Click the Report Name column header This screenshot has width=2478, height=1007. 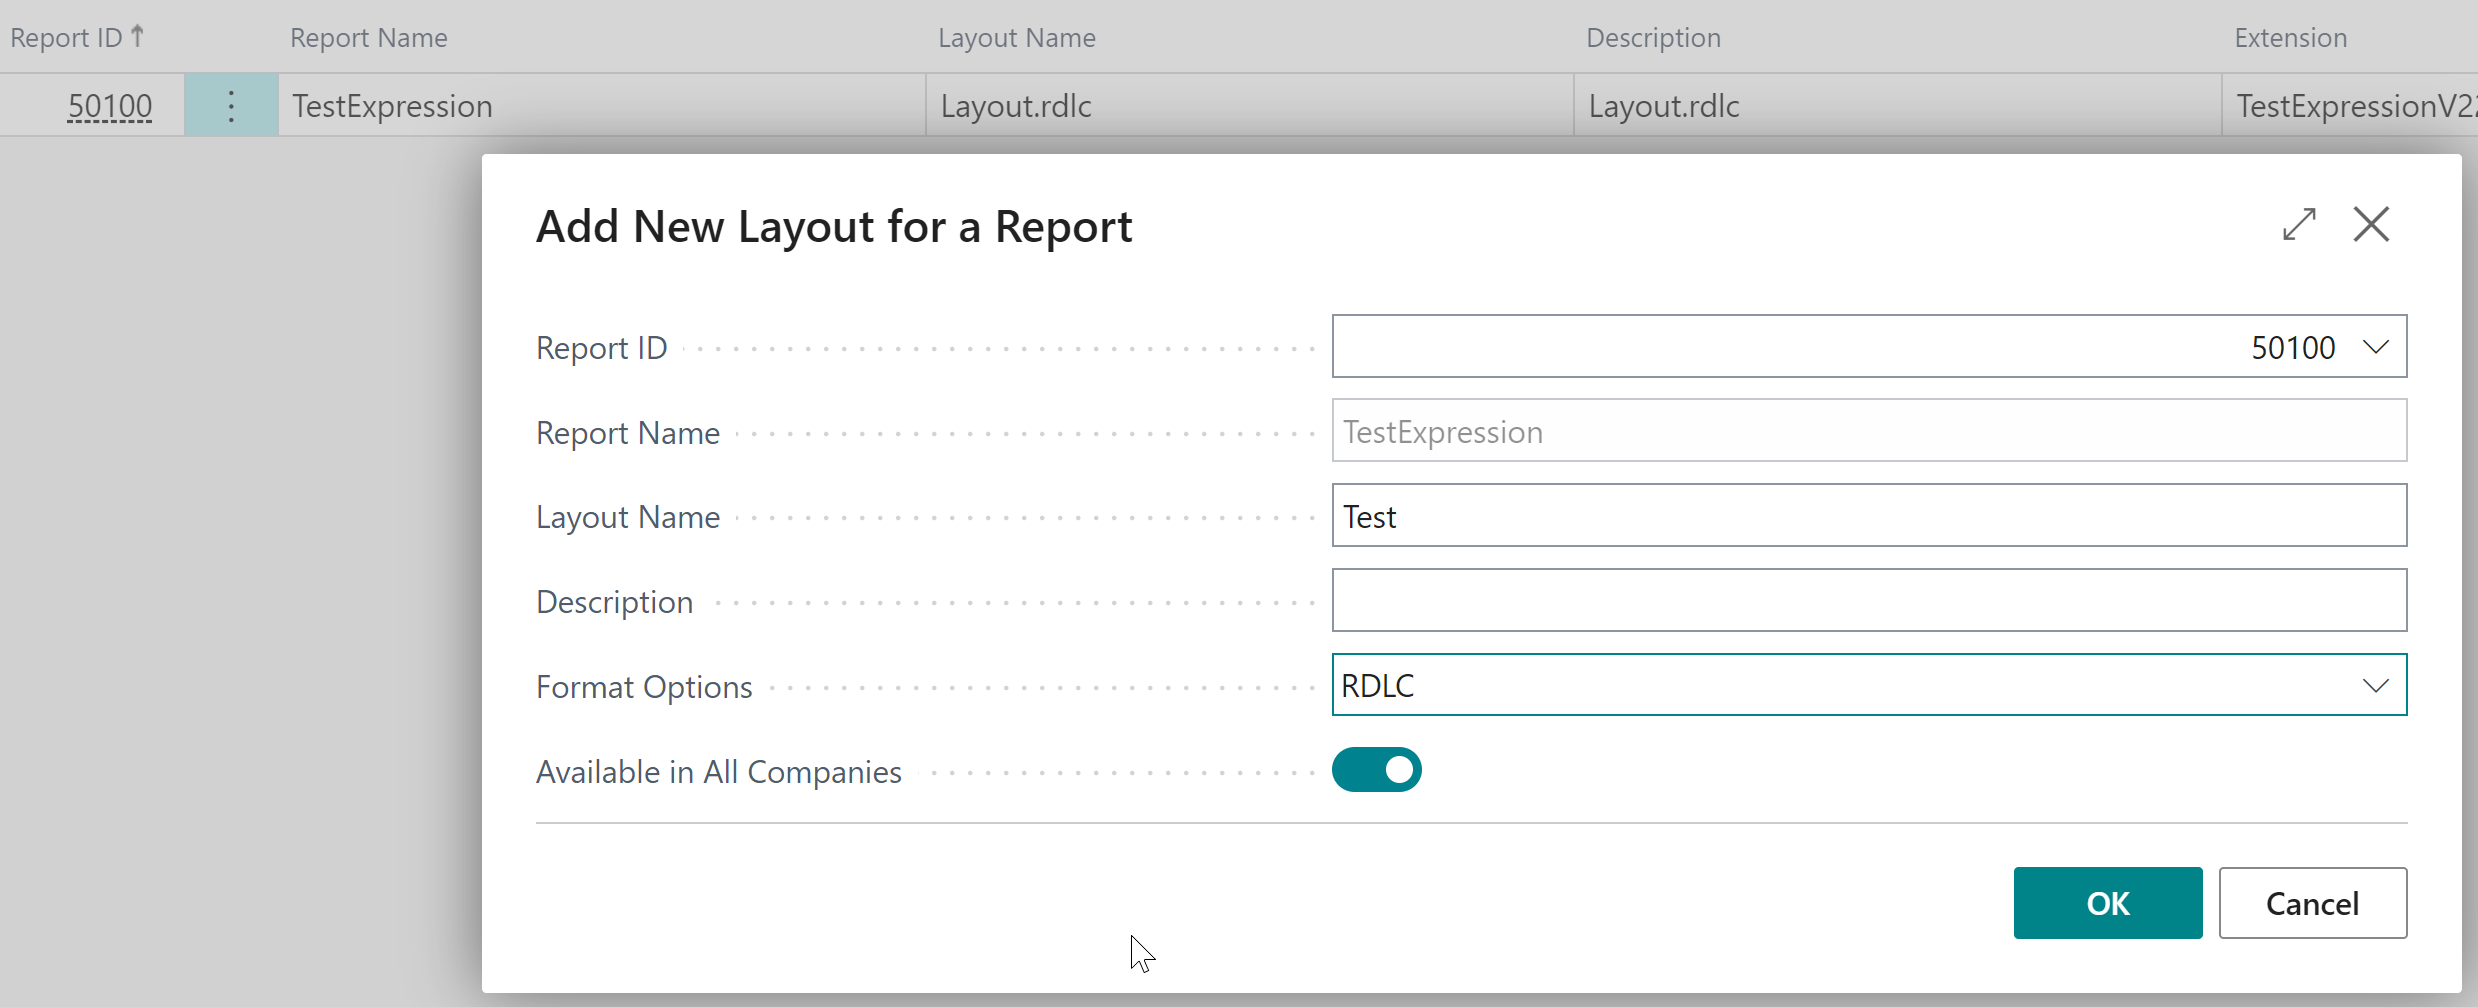pos(368,37)
